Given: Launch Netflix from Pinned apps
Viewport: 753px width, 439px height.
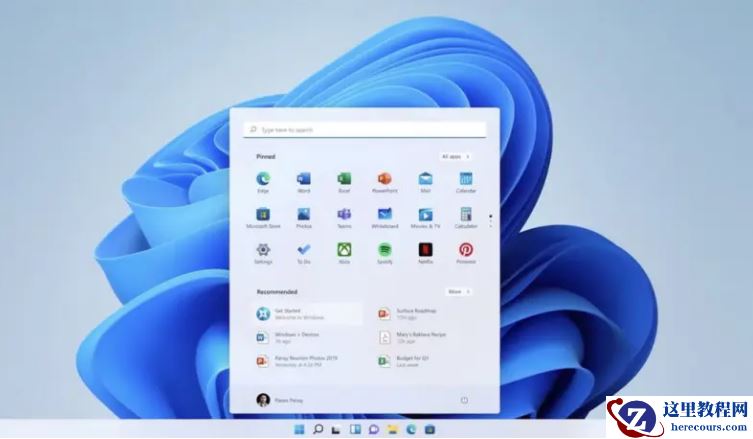Looking at the screenshot, I should (425, 254).
